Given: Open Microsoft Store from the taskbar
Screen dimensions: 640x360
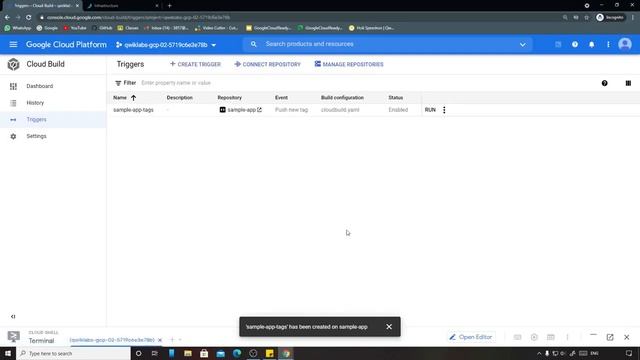Looking at the screenshot, I should (x=204, y=353).
